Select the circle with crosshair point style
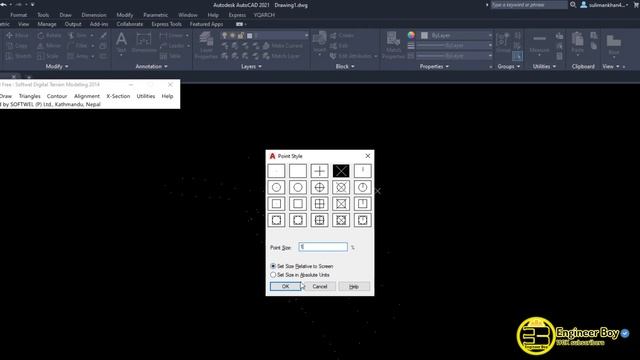This screenshot has height=360, width=640. [x=320, y=187]
